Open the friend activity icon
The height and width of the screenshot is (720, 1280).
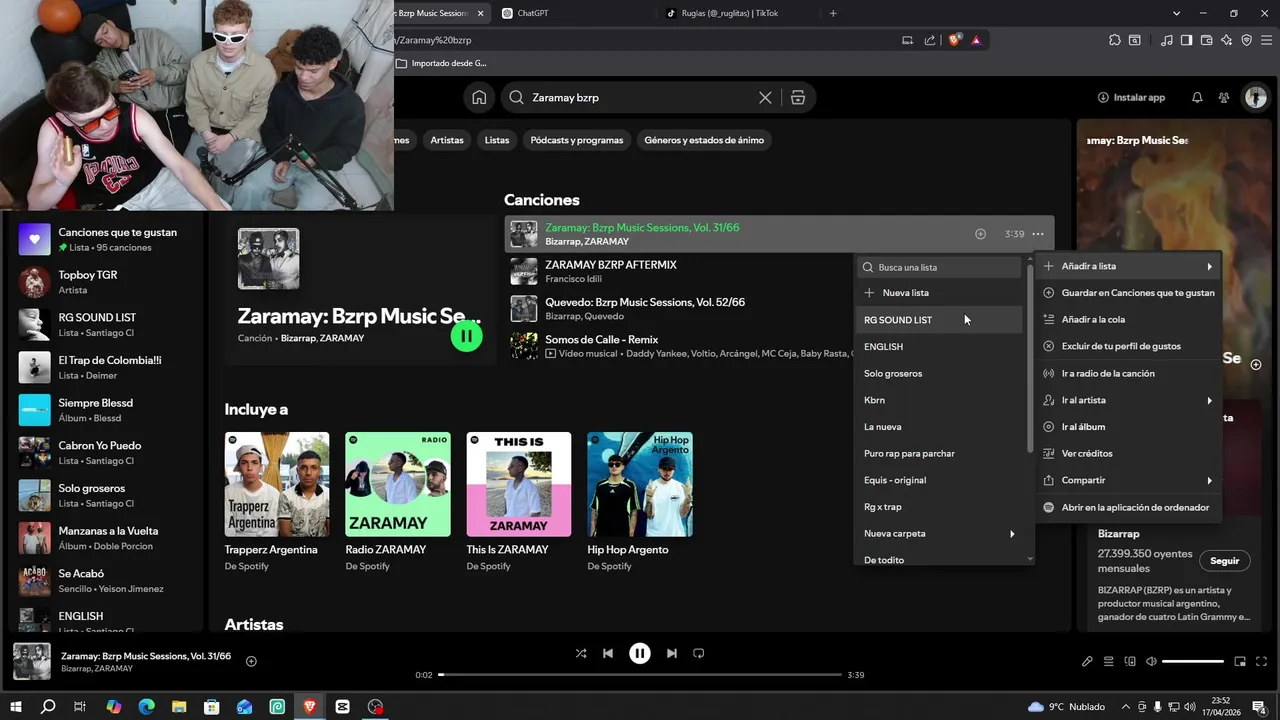[x=1224, y=97]
